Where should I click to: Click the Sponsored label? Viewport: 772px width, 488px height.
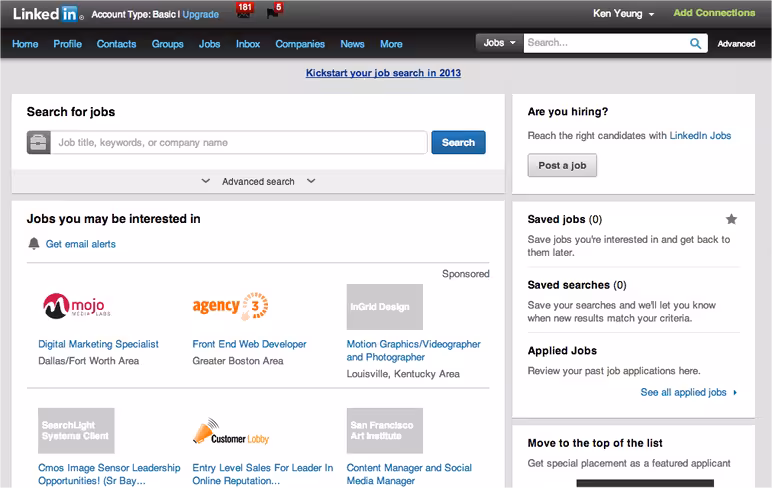click(x=466, y=274)
